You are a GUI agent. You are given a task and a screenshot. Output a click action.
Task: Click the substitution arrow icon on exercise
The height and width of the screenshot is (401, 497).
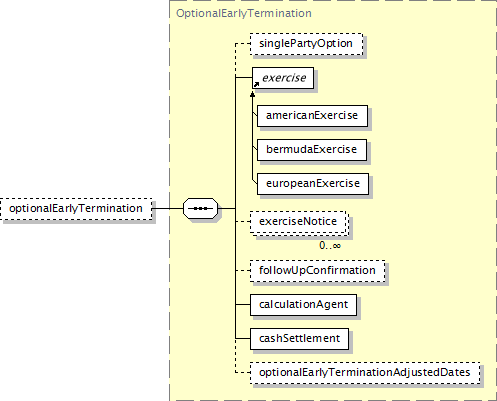point(256,85)
